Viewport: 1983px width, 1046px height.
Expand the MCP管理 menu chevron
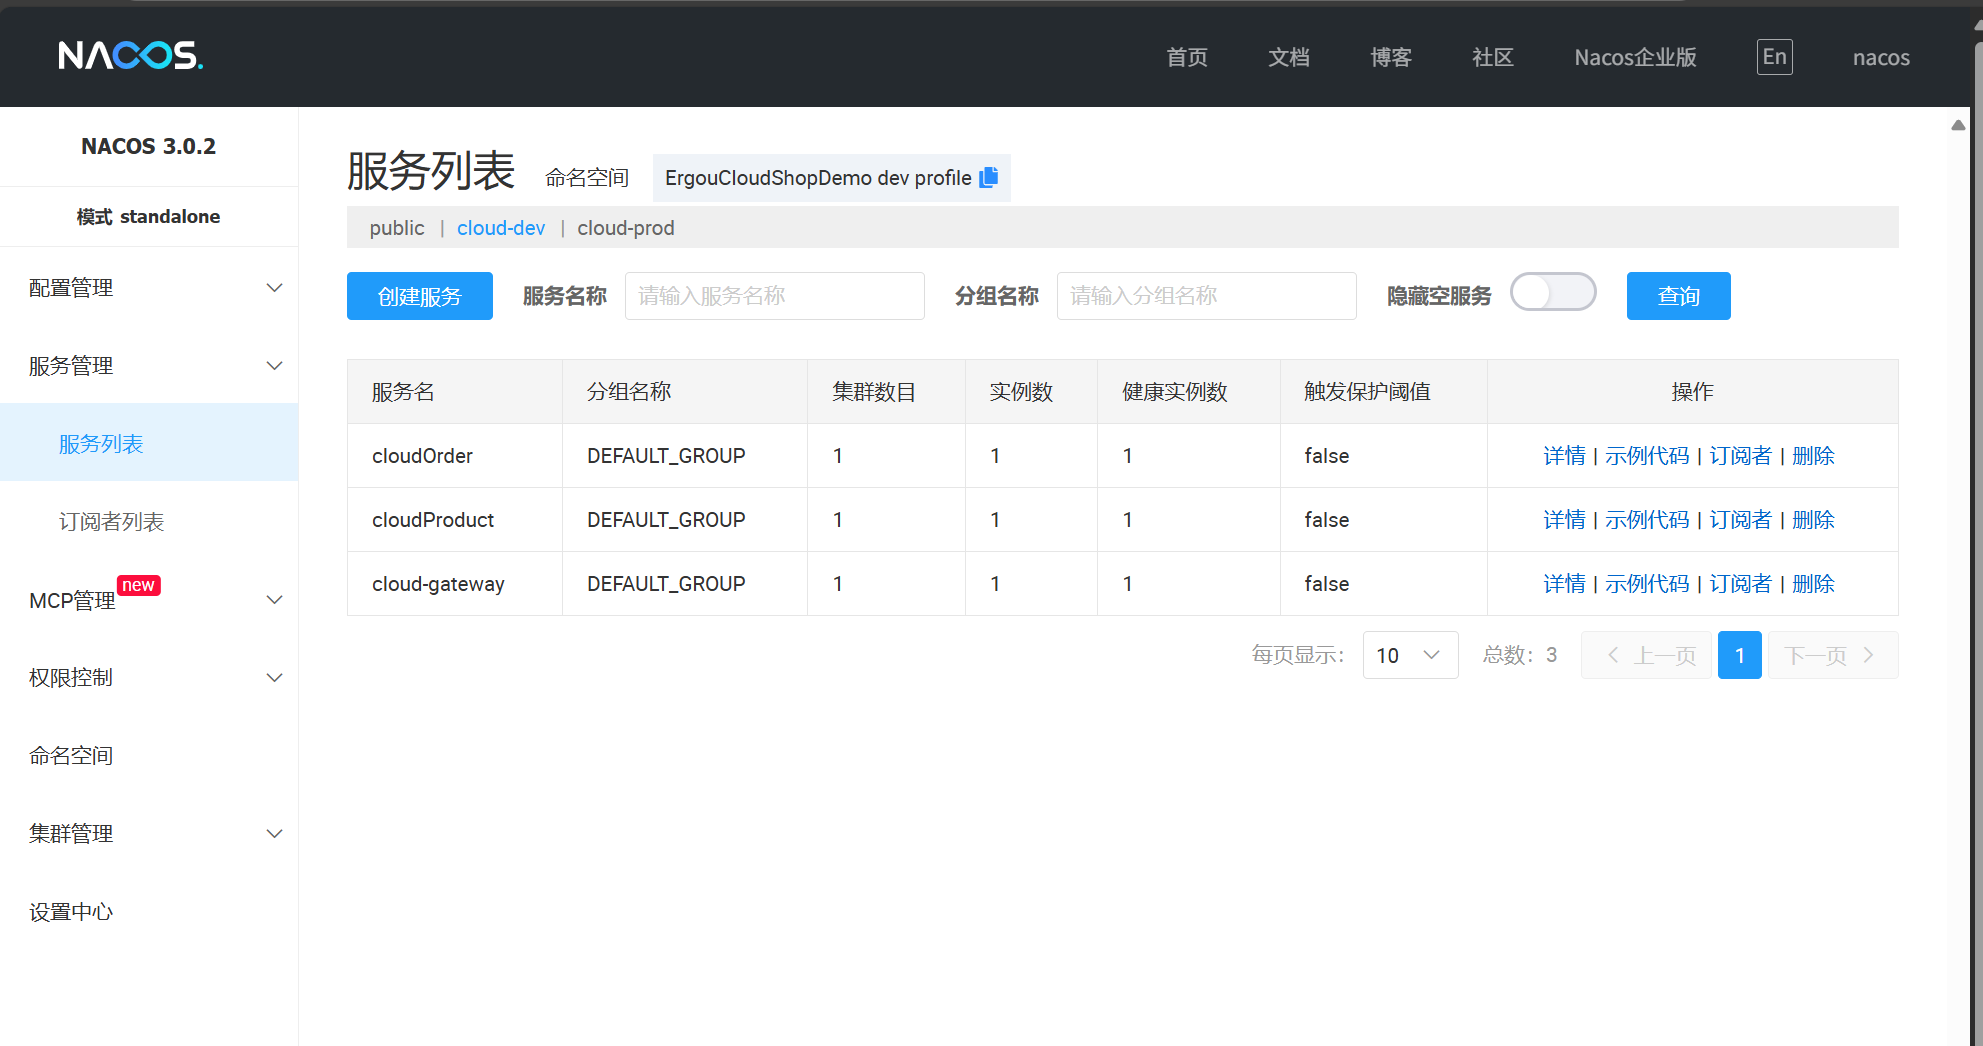(x=274, y=600)
